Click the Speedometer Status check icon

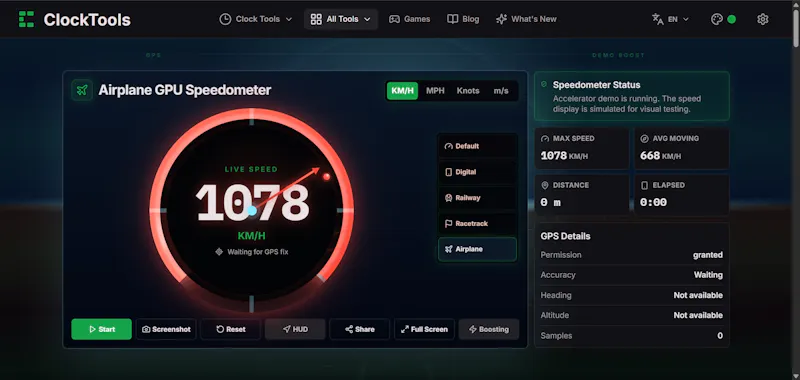544,84
